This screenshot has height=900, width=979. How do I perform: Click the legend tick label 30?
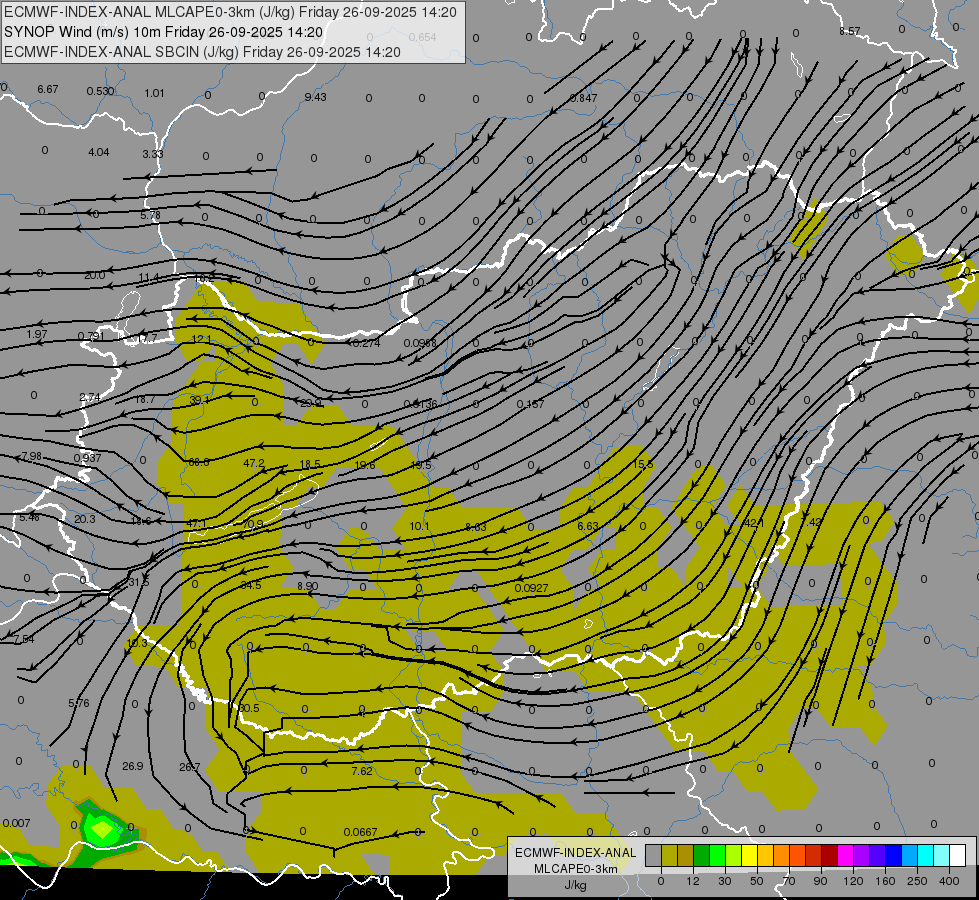725,881
